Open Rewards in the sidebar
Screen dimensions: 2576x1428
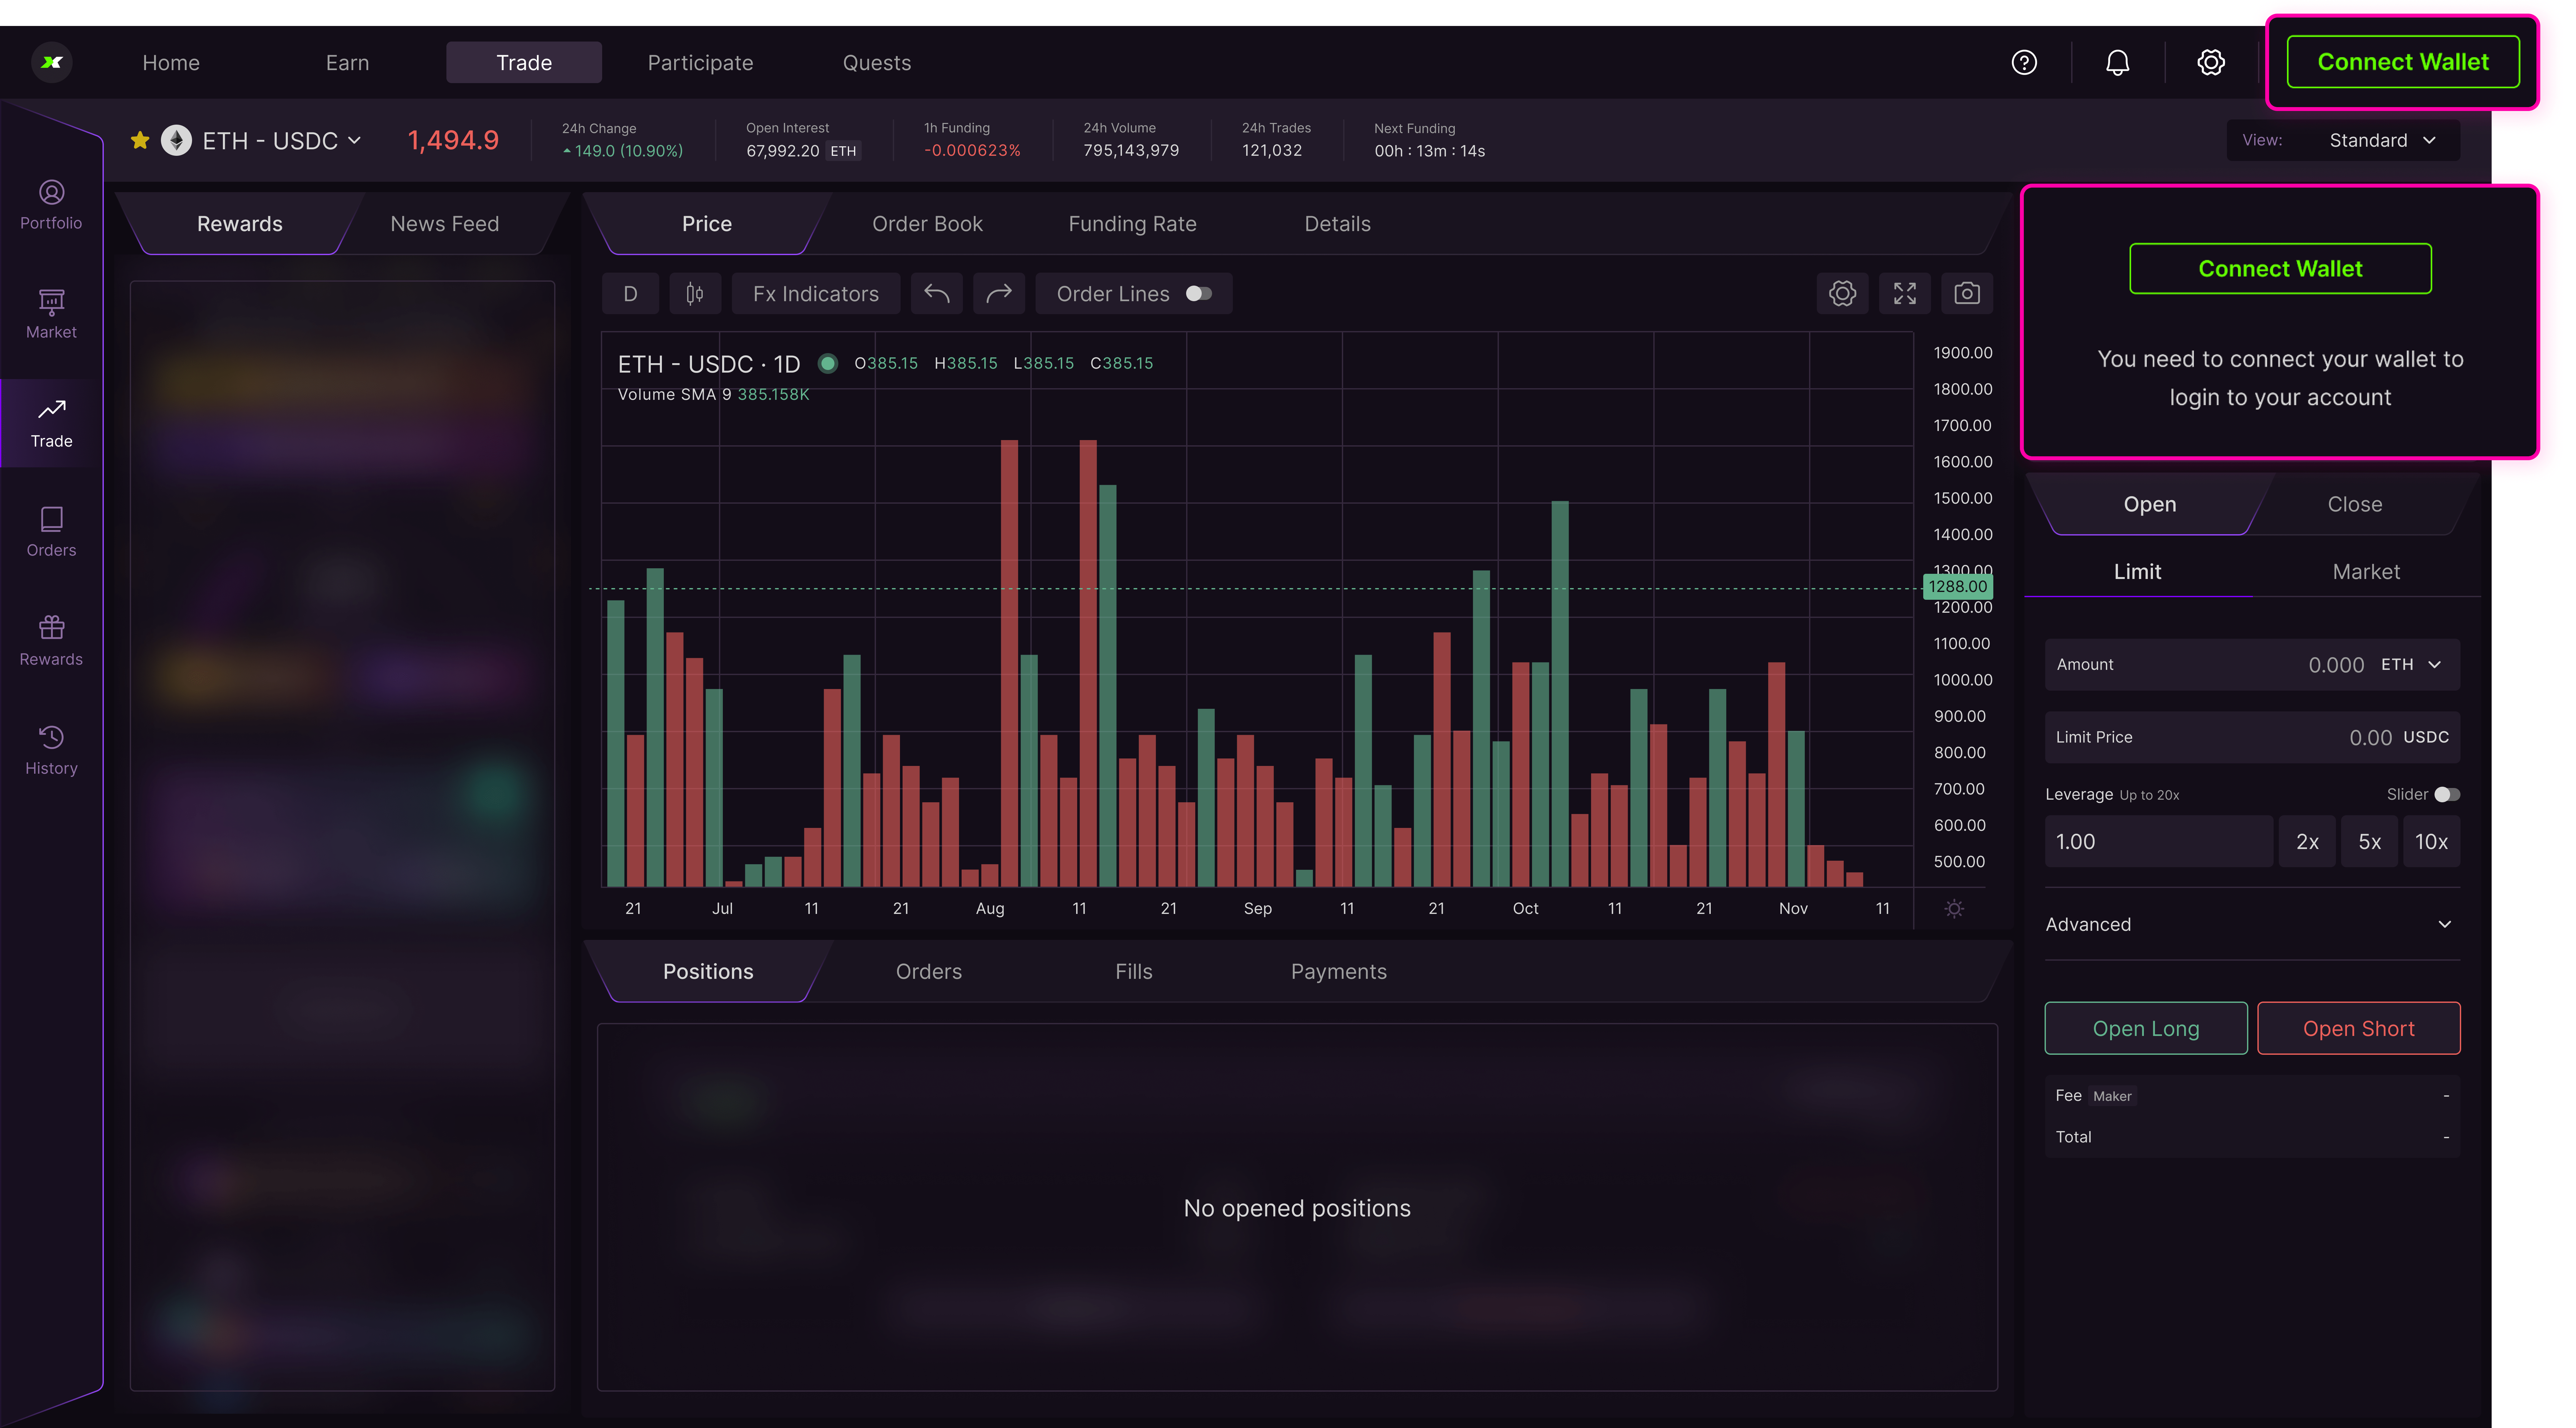click(51, 641)
